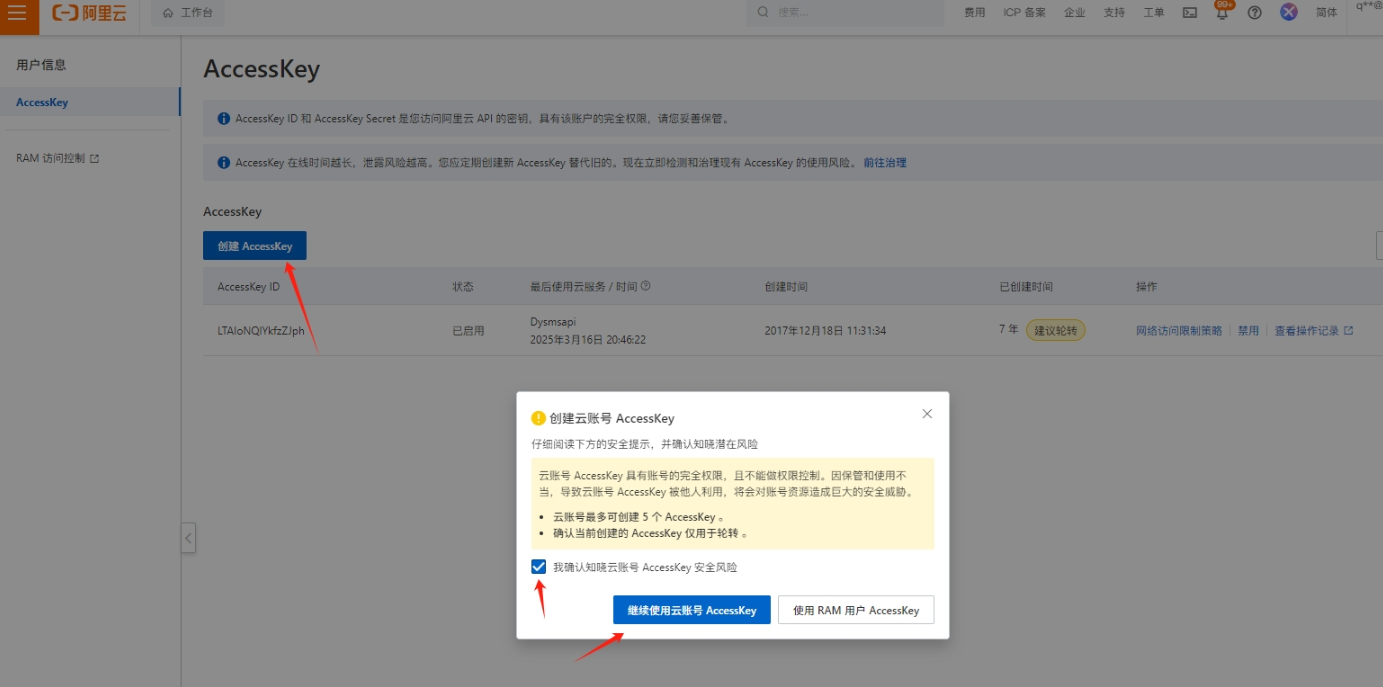Screen dimensions: 1383x687
Task: Open 网络访问限制策略 for the key
Action: 1179,330
